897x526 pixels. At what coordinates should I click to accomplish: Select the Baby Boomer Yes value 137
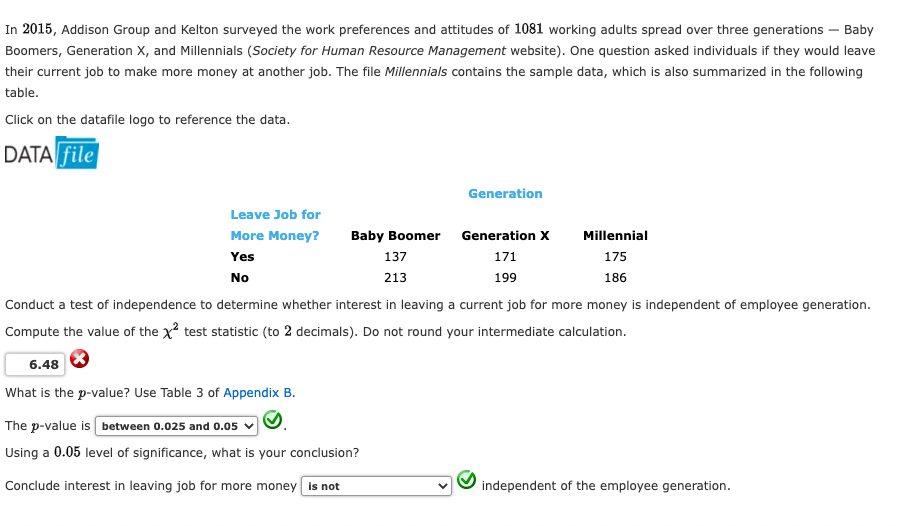pos(395,257)
